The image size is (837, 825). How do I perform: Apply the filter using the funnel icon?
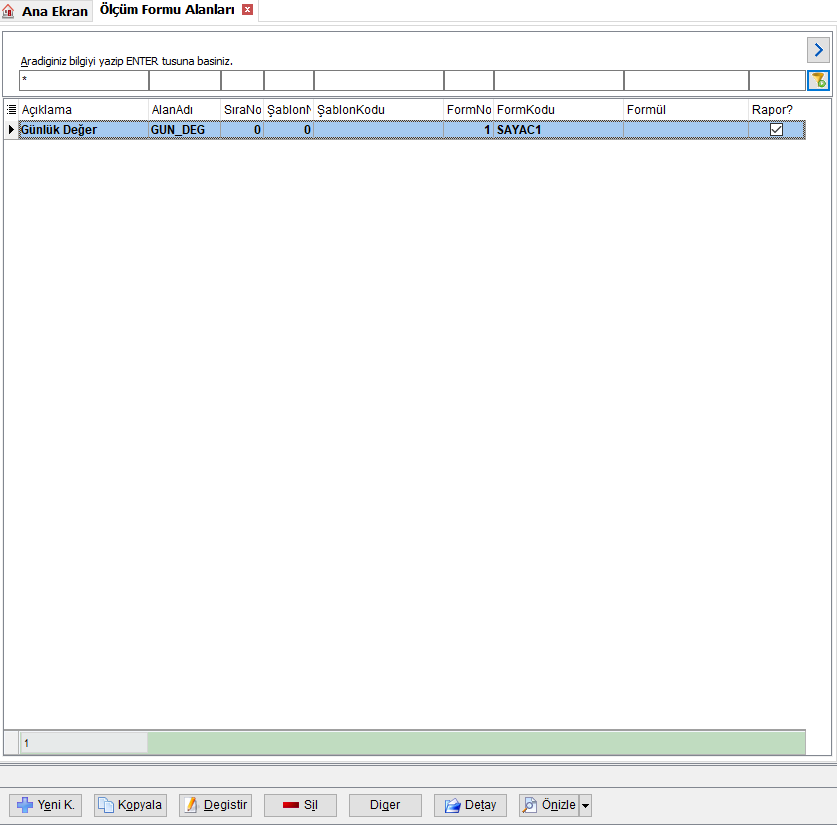point(818,81)
